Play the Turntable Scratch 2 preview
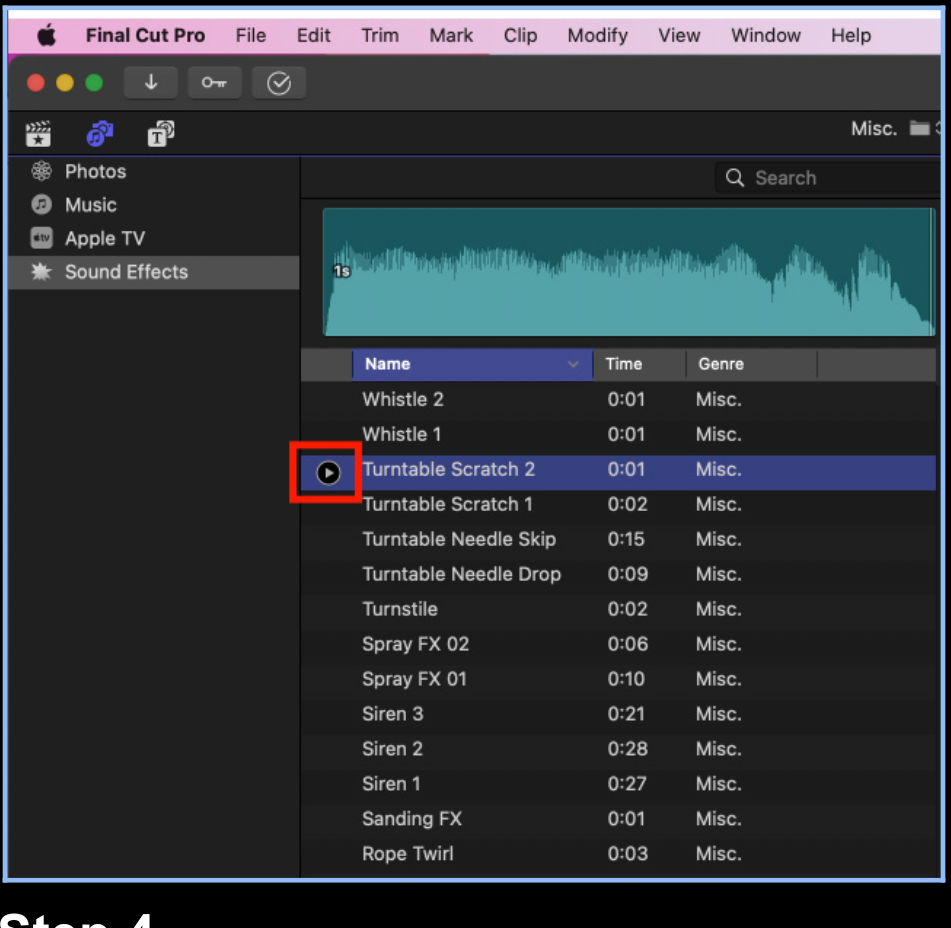 [328, 472]
